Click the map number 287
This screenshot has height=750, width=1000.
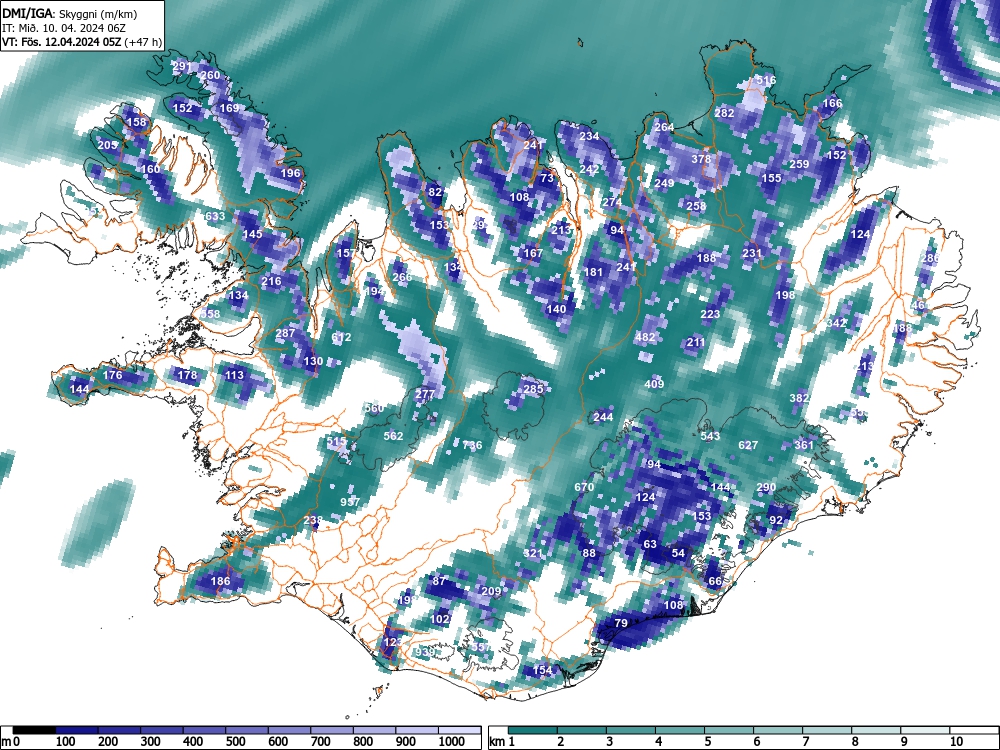pyautogui.click(x=285, y=333)
